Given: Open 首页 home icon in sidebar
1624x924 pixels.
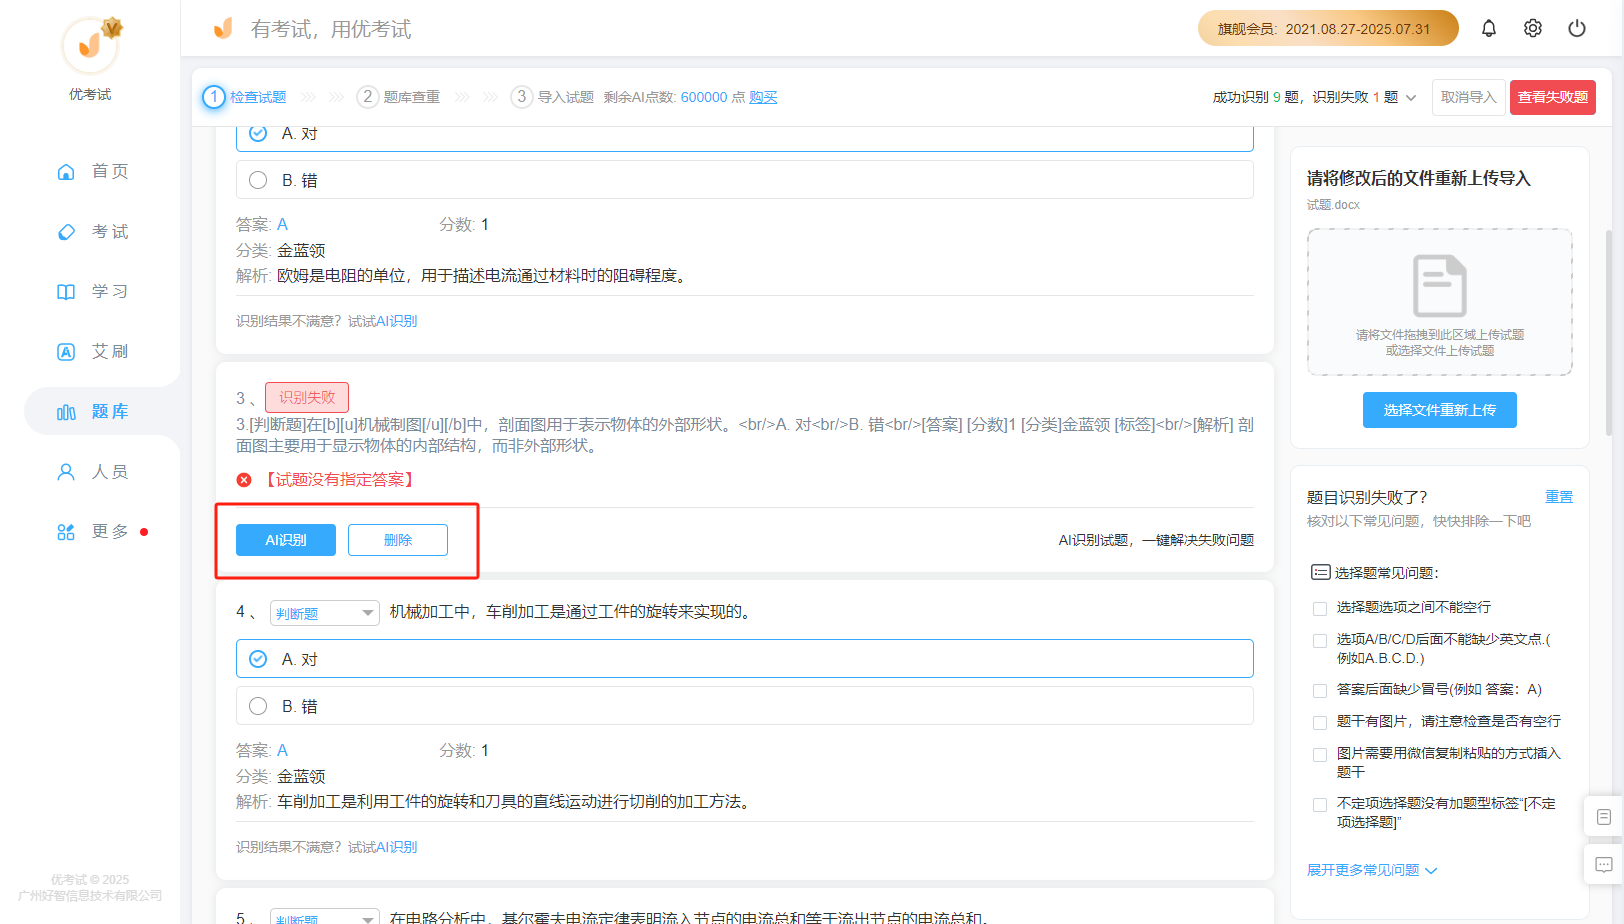Looking at the screenshot, I should pyautogui.click(x=66, y=172).
